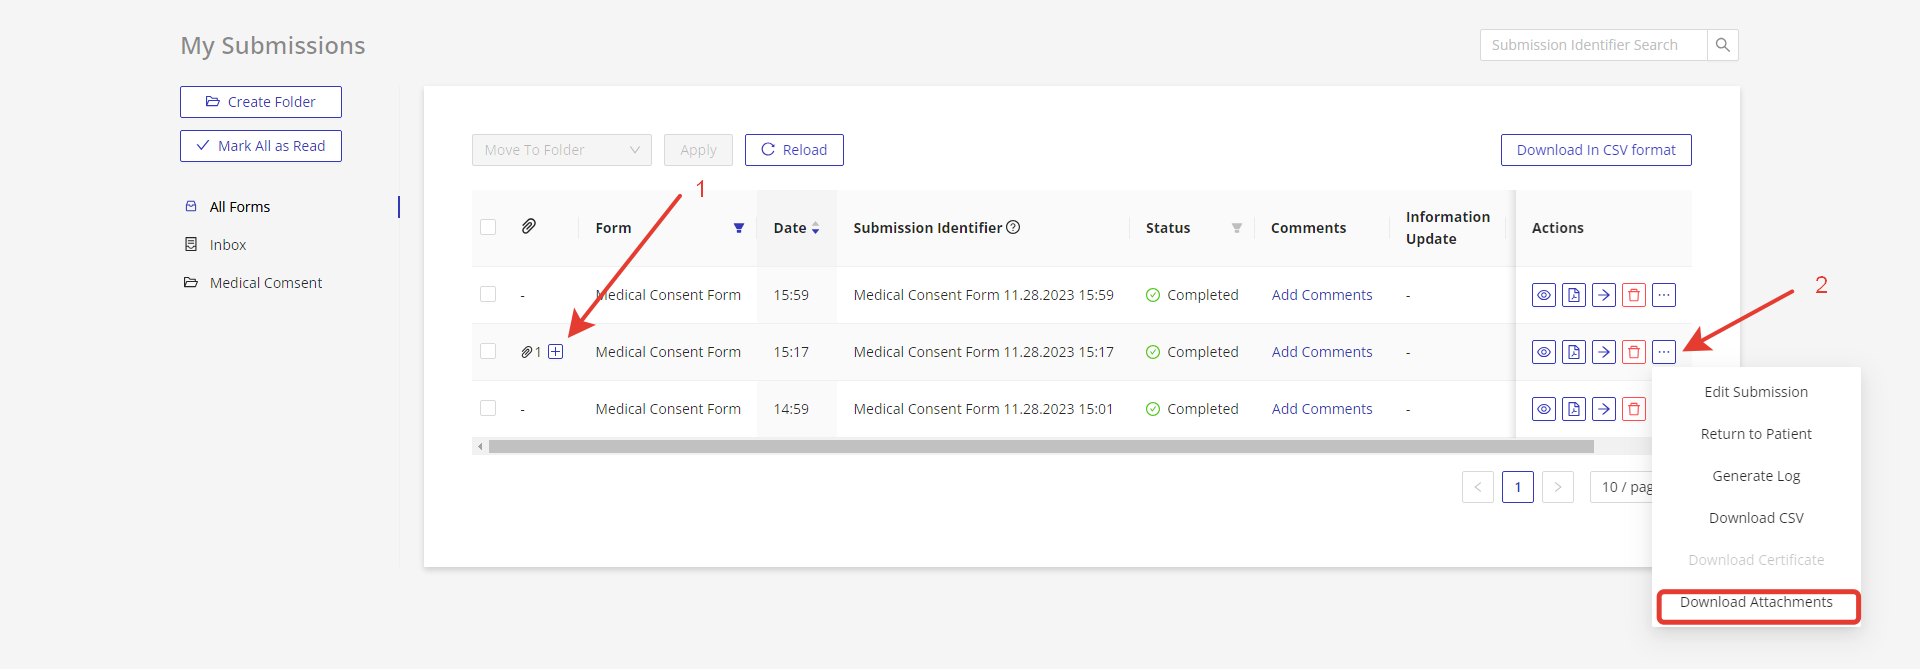
Task: Check the 14:59 submission row checkbox
Action: [488, 408]
